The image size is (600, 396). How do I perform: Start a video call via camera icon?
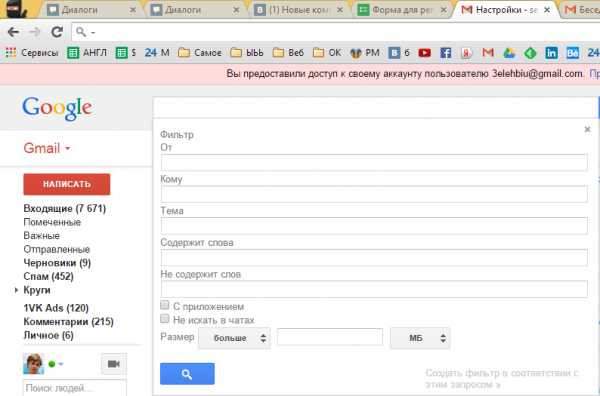click(x=114, y=364)
